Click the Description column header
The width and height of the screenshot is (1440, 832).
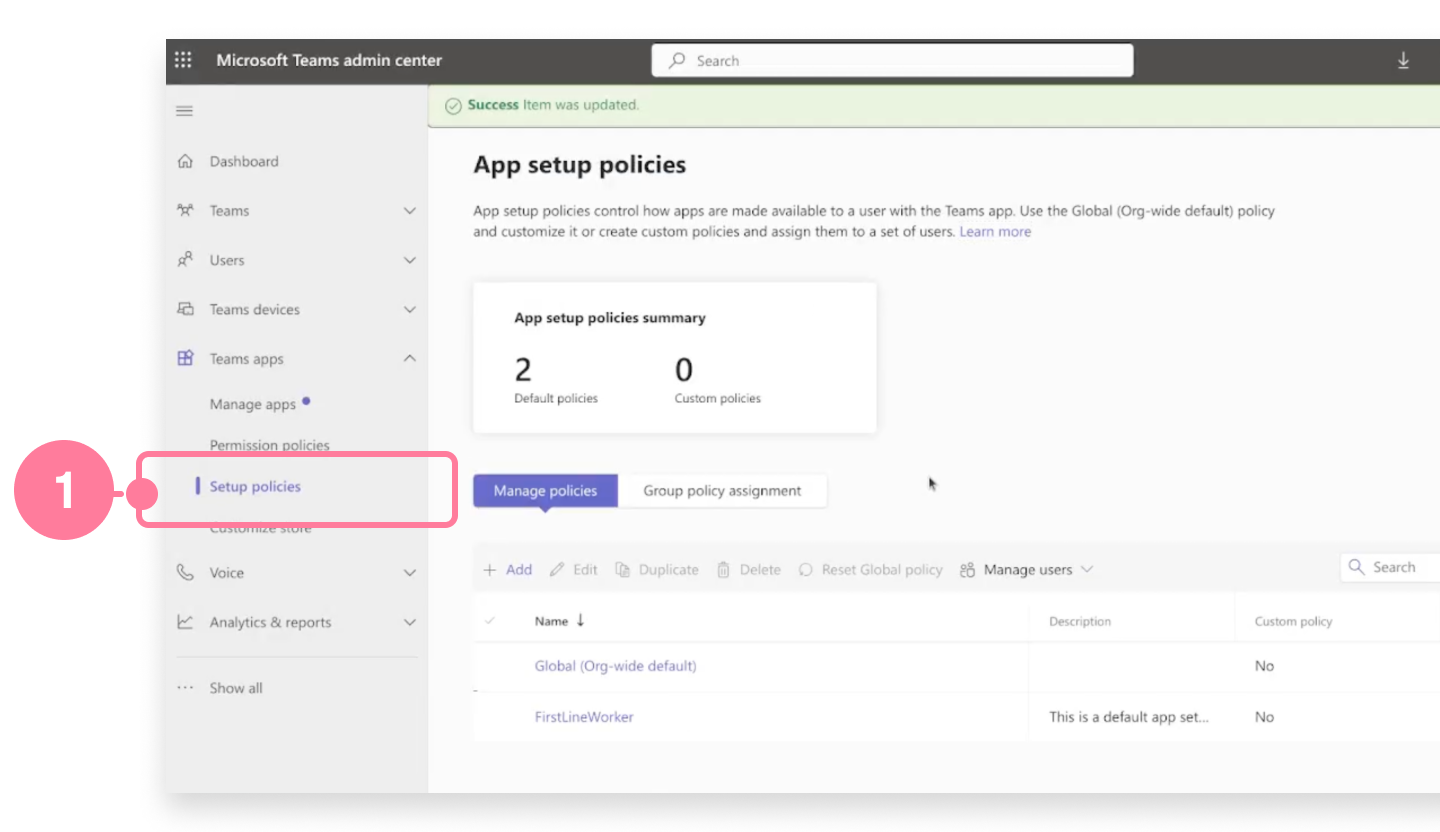coord(1080,621)
